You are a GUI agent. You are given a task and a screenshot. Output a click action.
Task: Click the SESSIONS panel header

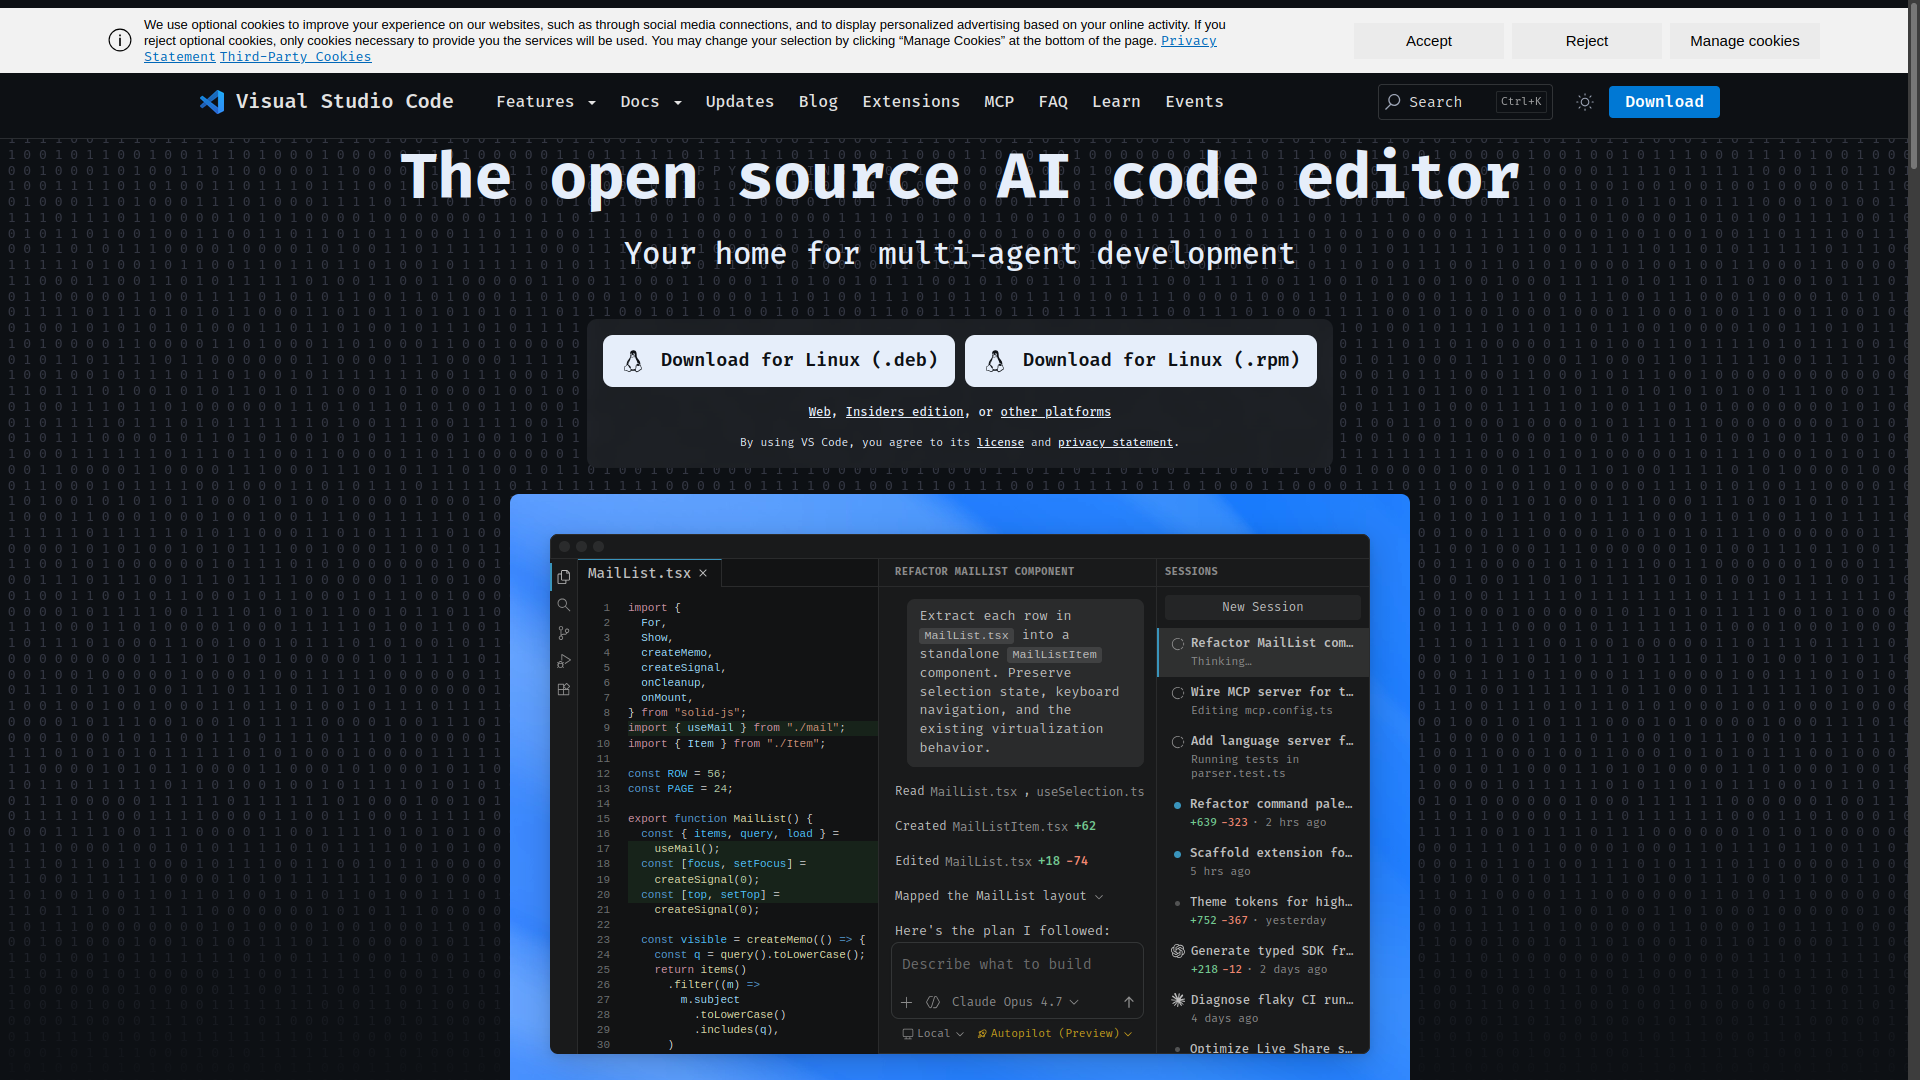click(1191, 572)
